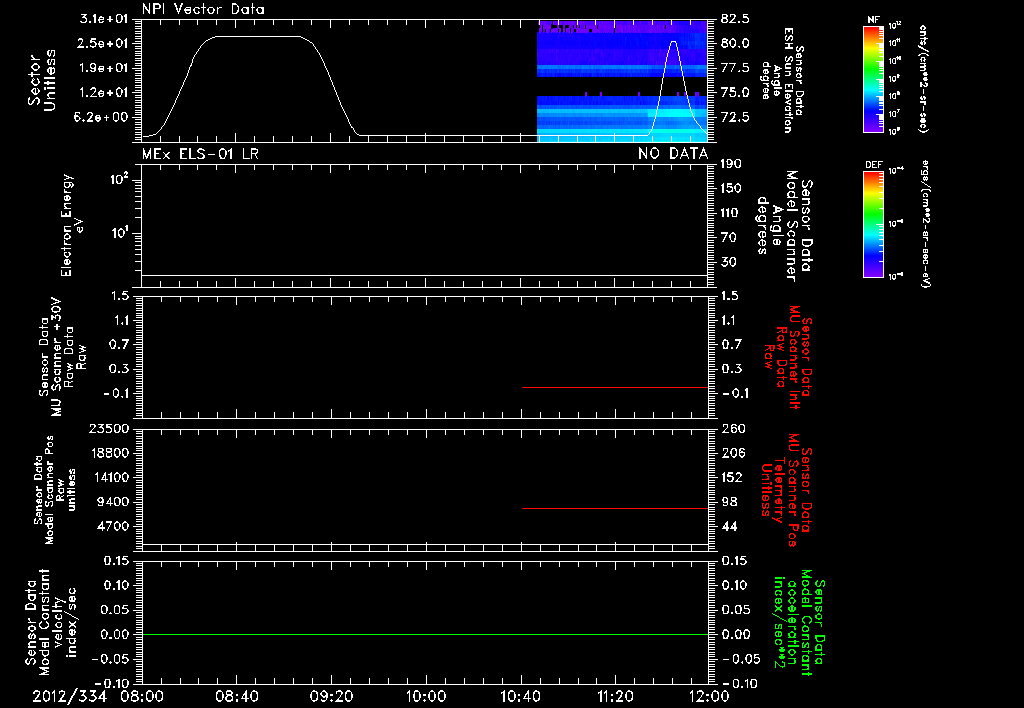The height and width of the screenshot is (708, 1024).
Task: Click the blue NPI spectrogram data
Action: click(x=622, y=81)
